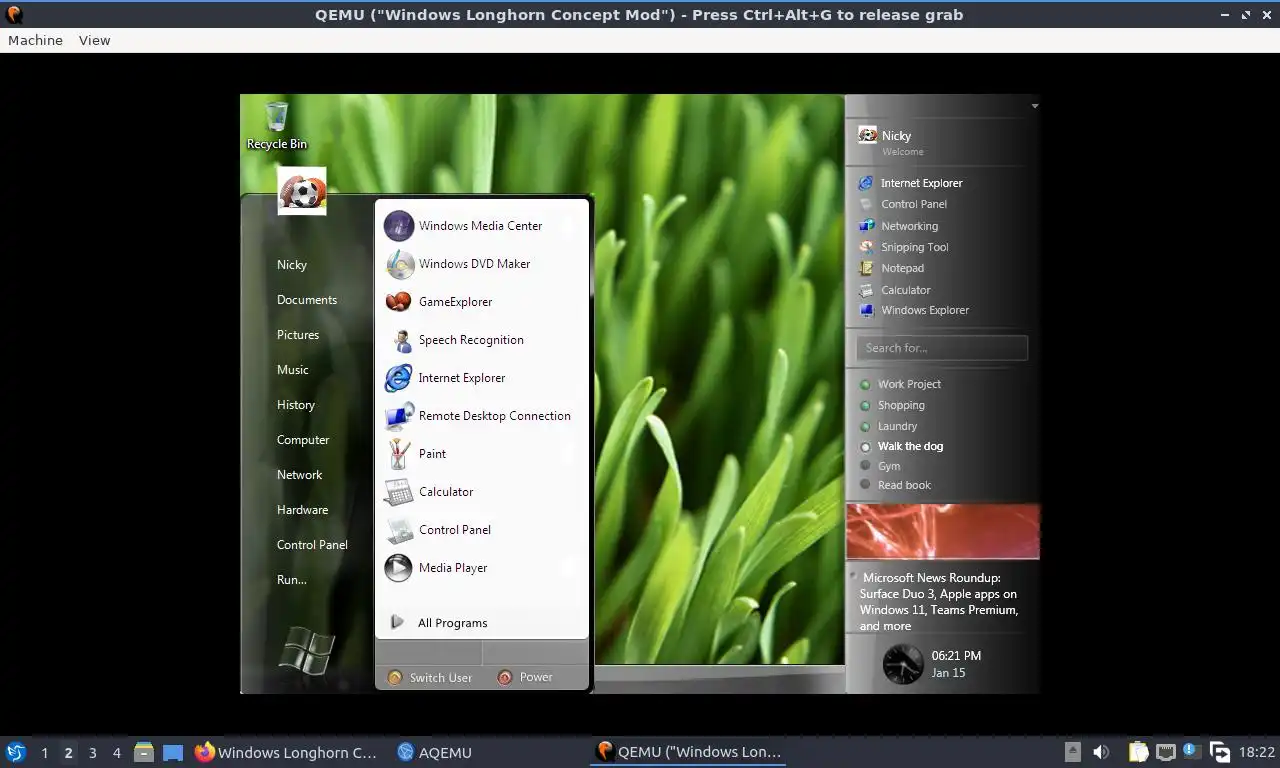Open the Networking icon in sidebar
1280x768 pixels.
(866, 226)
